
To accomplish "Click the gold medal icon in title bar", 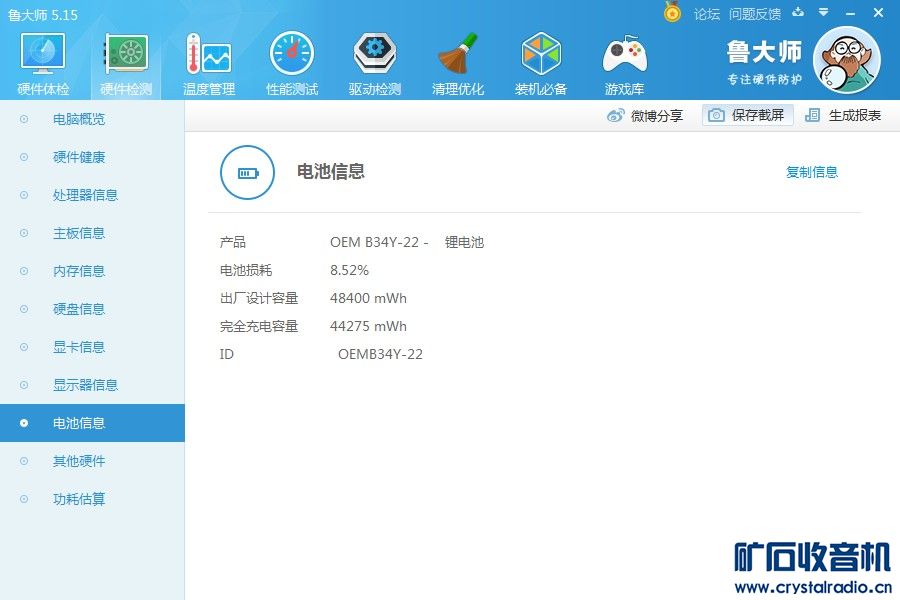I will 672,13.
